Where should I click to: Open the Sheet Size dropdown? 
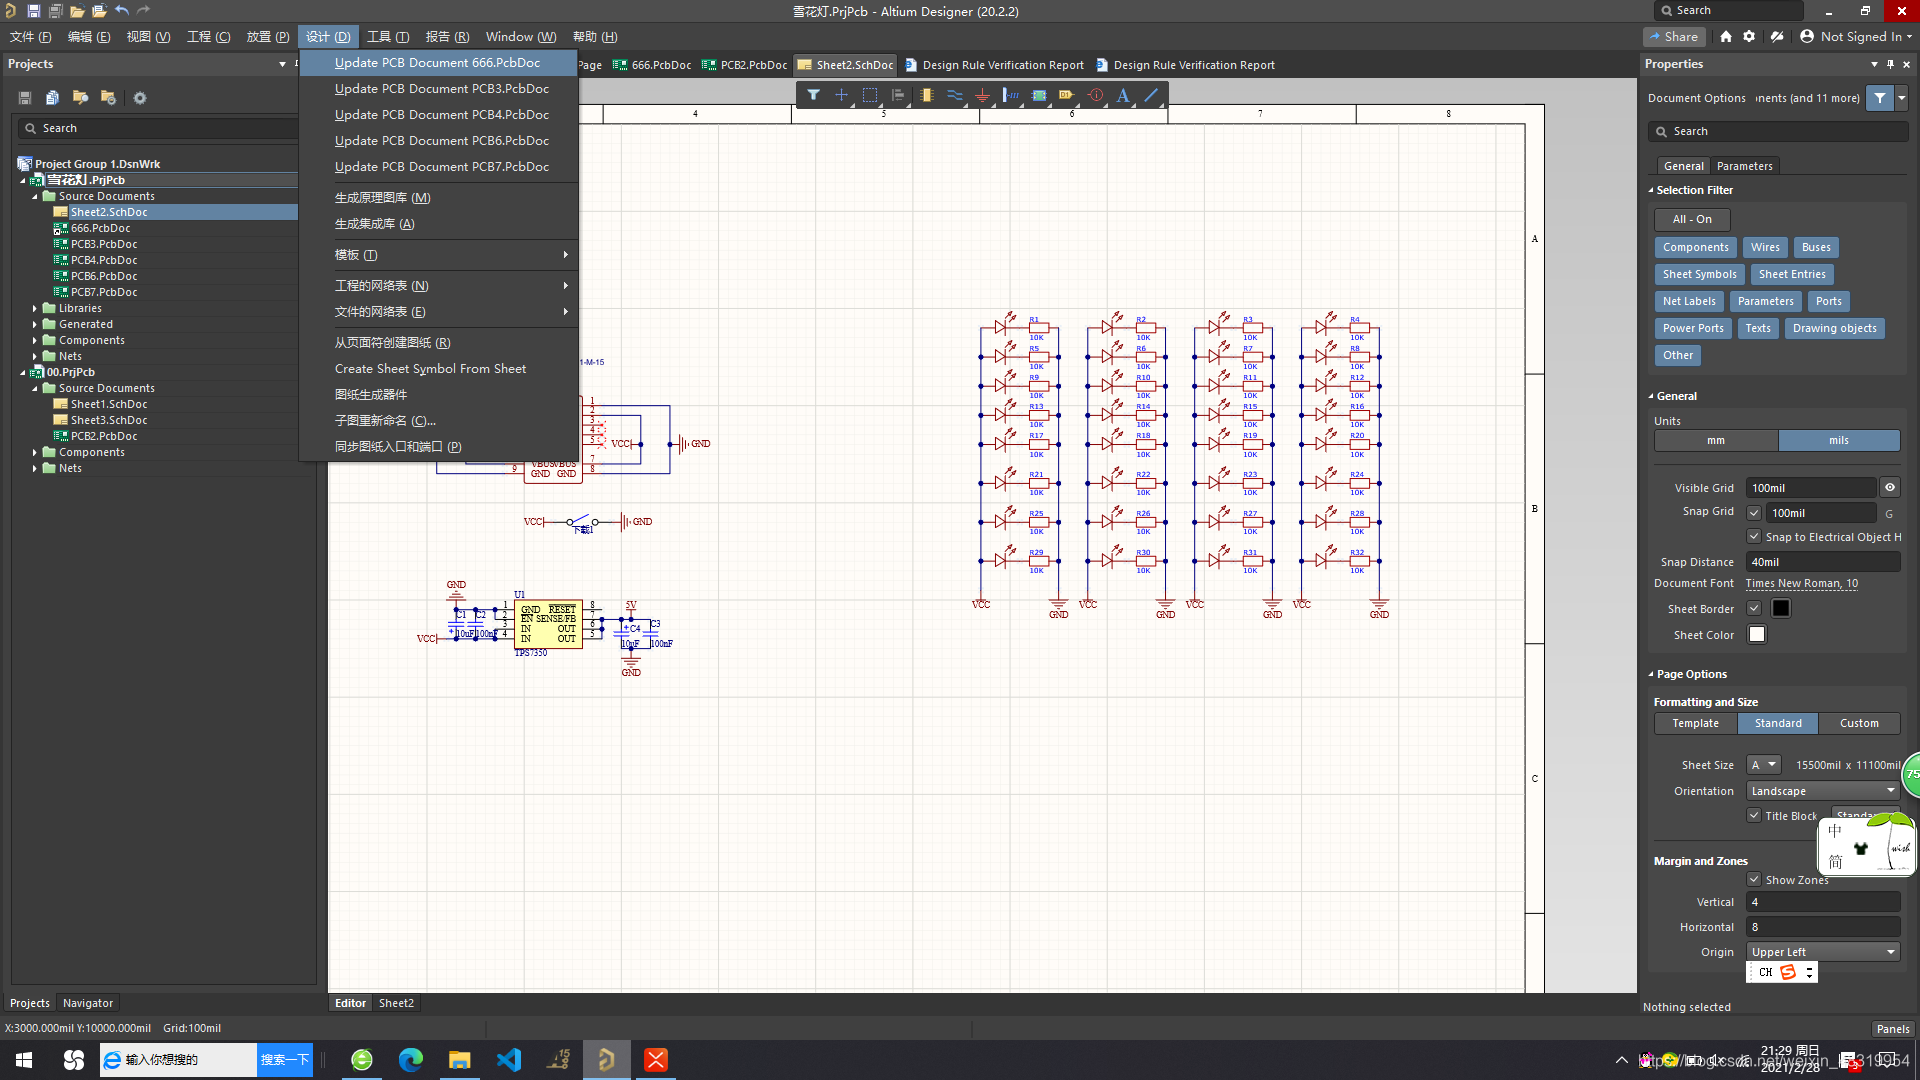pyautogui.click(x=1764, y=765)
